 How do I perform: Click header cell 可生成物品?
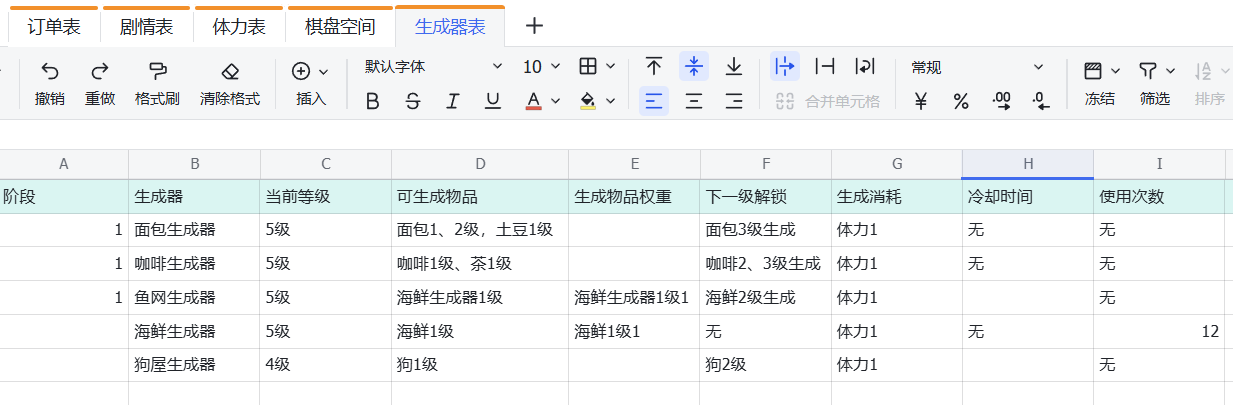click(x=480, y=197)
